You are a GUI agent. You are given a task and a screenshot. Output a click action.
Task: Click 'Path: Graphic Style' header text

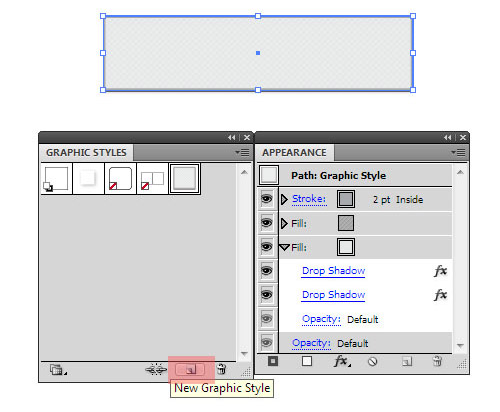(339, 176)
